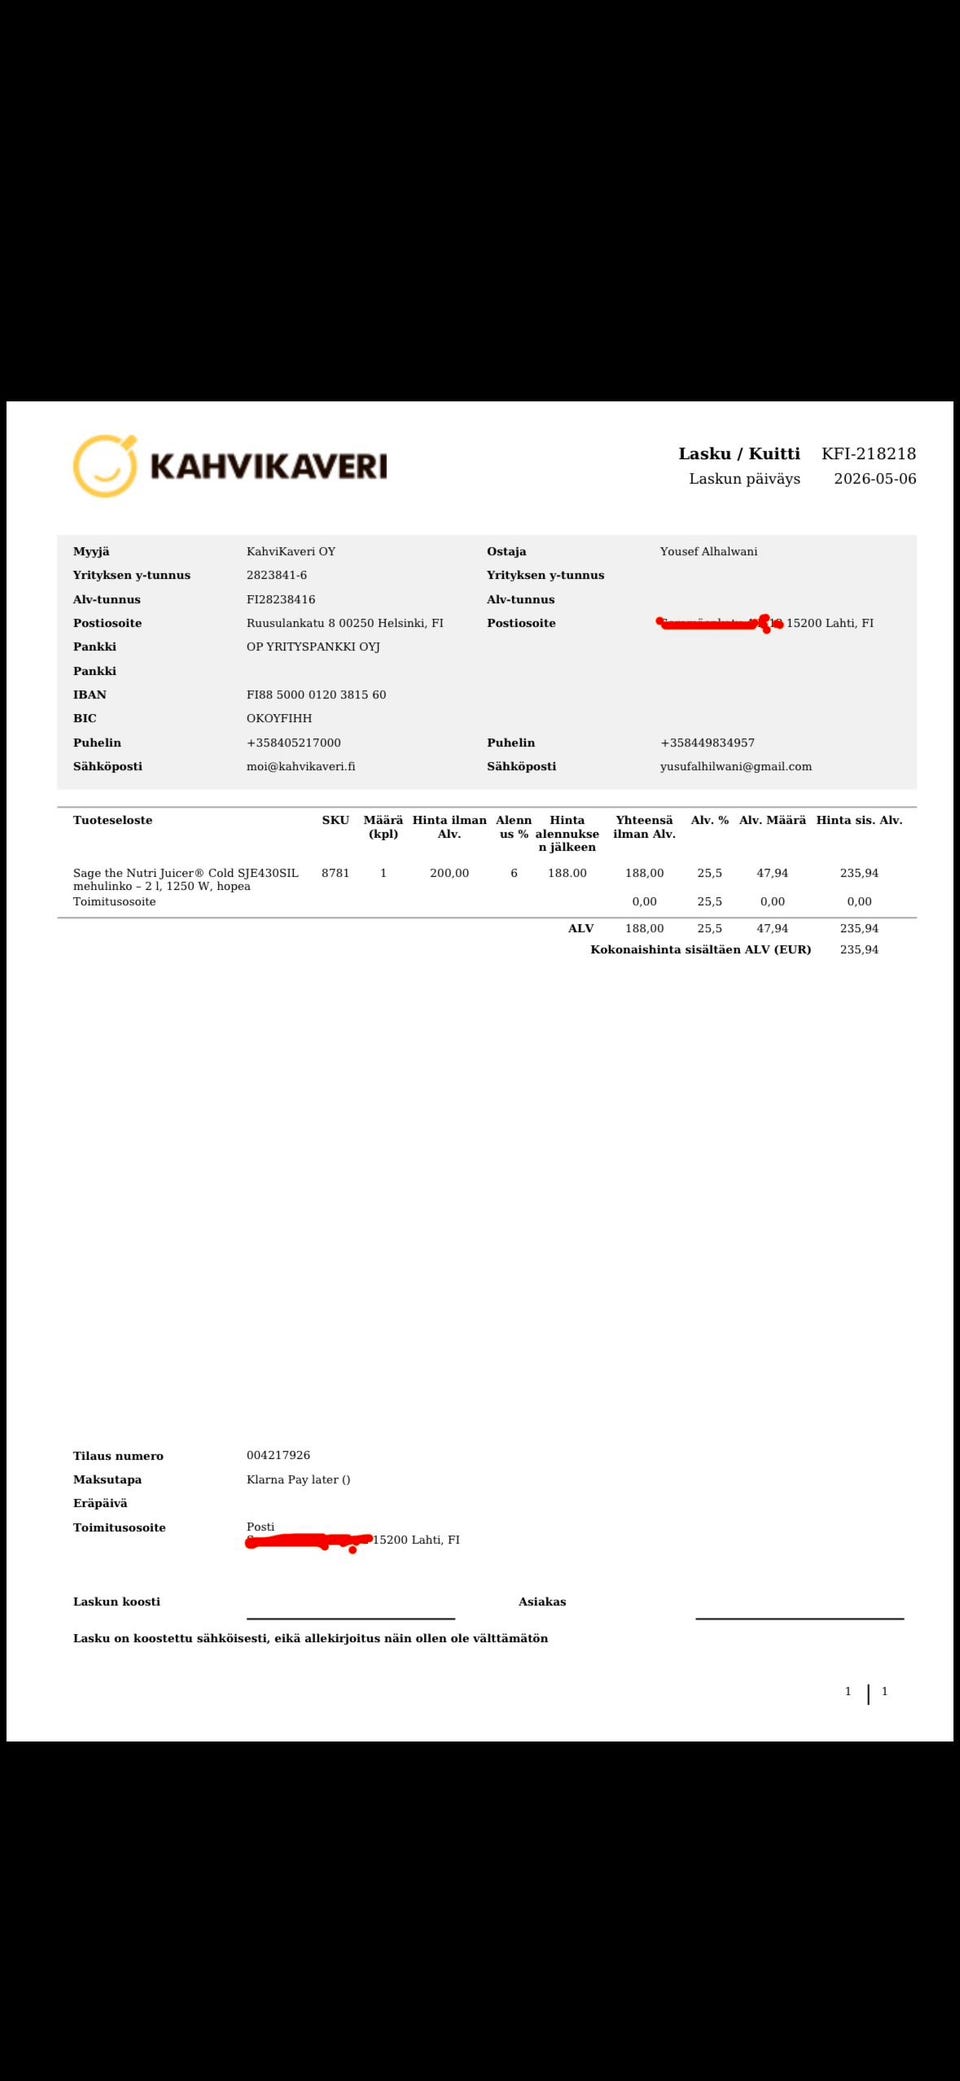960x2081 pixels.
Task: Click the BIC code OKOYFIHH
Action: click(279, 719)
